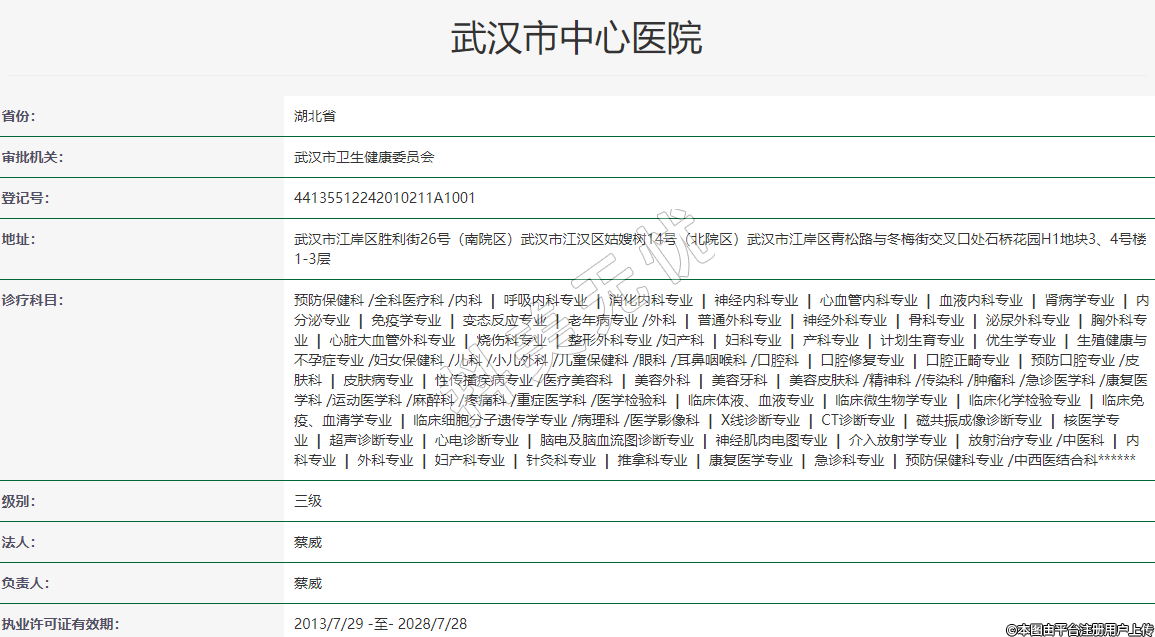Select CT诊断专业 in the department list

pos(857,420)
